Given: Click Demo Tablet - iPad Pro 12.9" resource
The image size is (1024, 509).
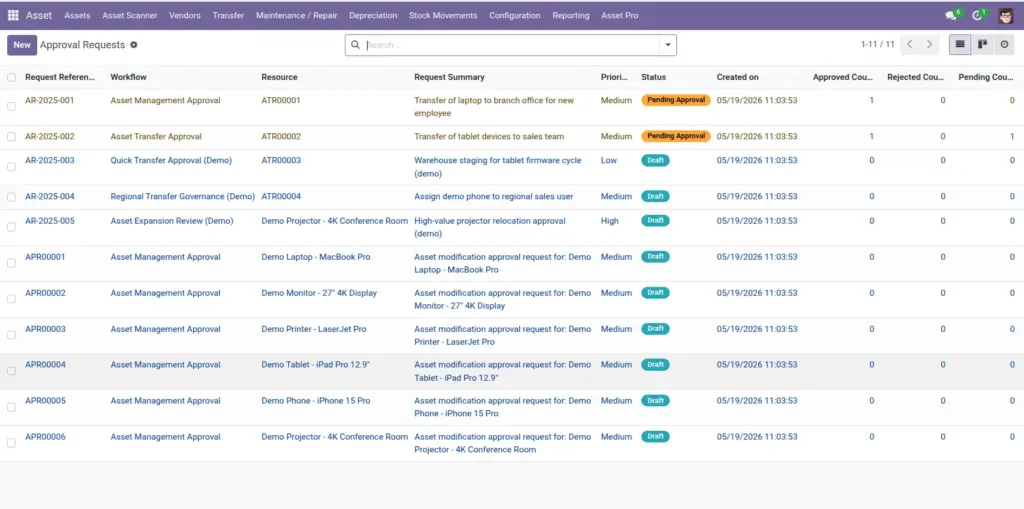Looking at the screenshot, I should [x=316, y=365].
